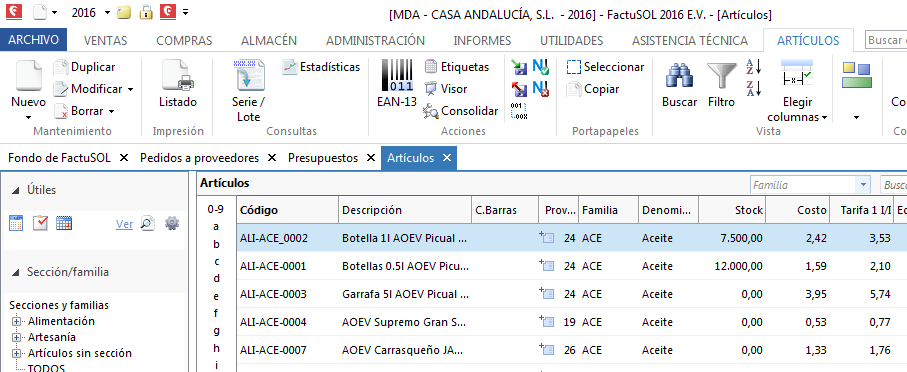
Task: Open the calendar icon in Útiles
Action: click(64, 223)
